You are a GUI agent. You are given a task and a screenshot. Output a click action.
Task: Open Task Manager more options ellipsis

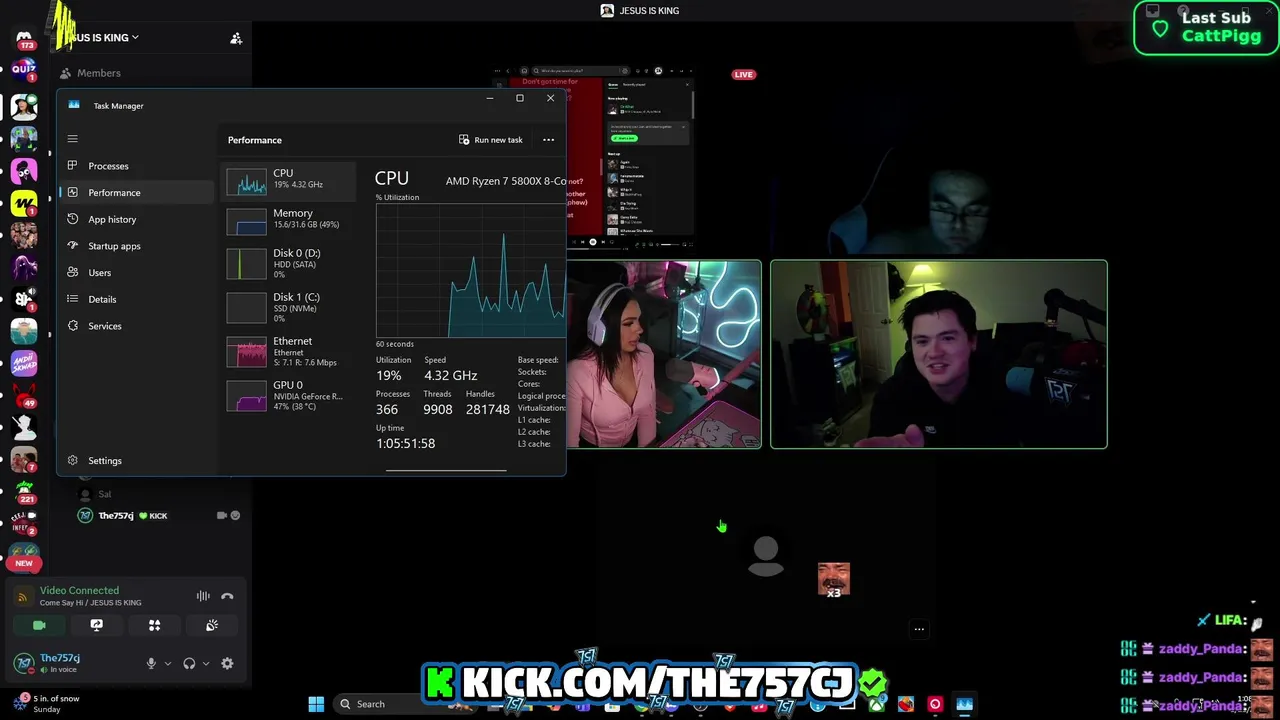pos(548,140)
